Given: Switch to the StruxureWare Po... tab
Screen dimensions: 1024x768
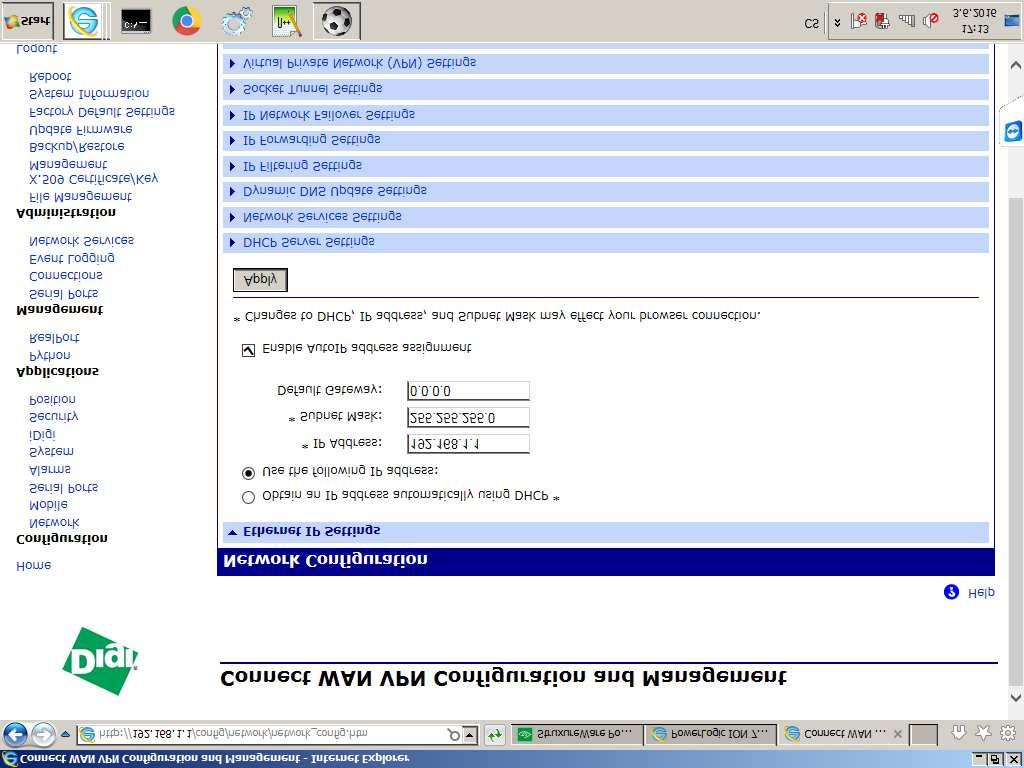Looking at the screenshot, I should point(578,734).
